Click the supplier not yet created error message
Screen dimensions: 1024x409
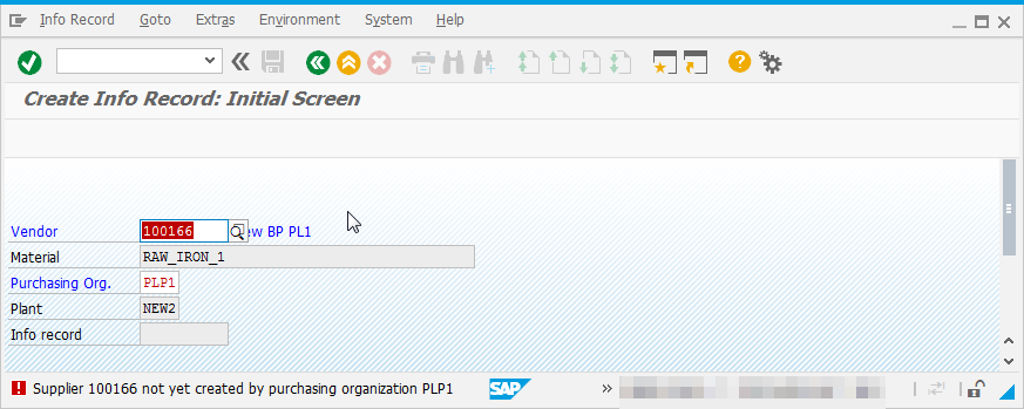pyautogui.click(x=242, y=389)
